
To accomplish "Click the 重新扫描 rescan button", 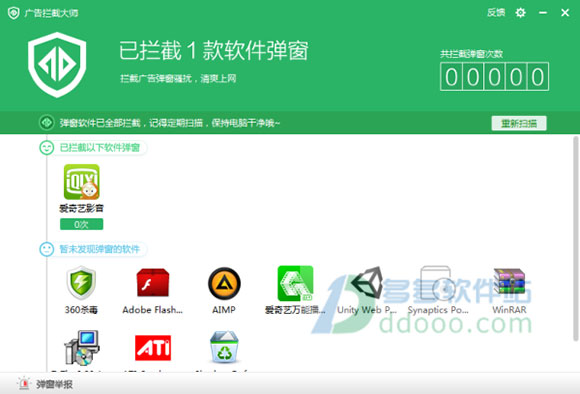I will point(519,123).
